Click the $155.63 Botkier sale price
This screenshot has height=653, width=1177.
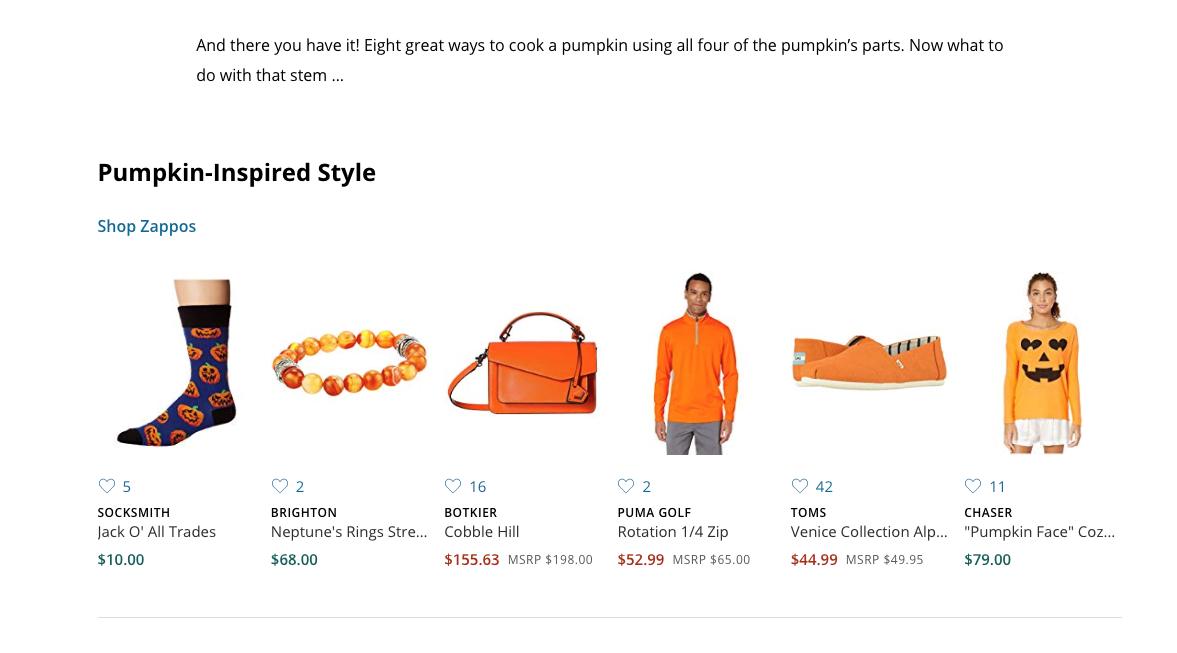471,560
